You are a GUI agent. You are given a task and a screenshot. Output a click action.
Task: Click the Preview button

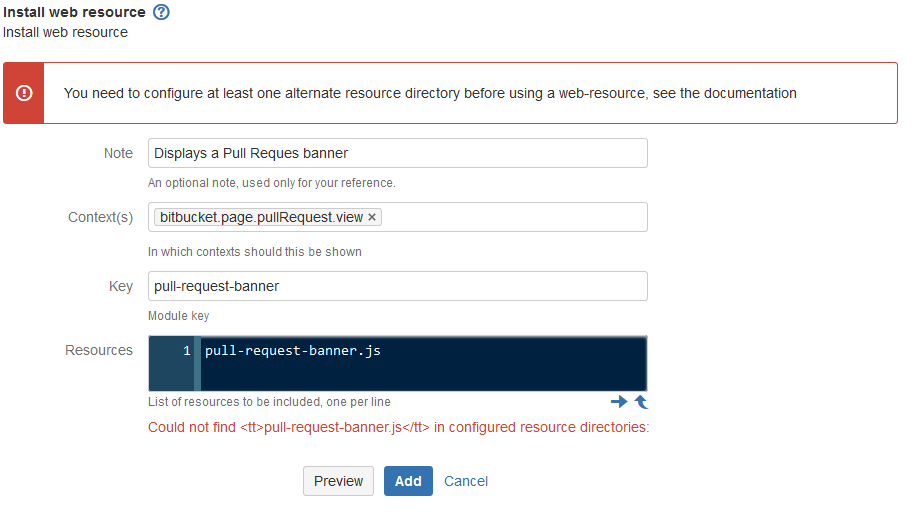(x=338, y=481)
